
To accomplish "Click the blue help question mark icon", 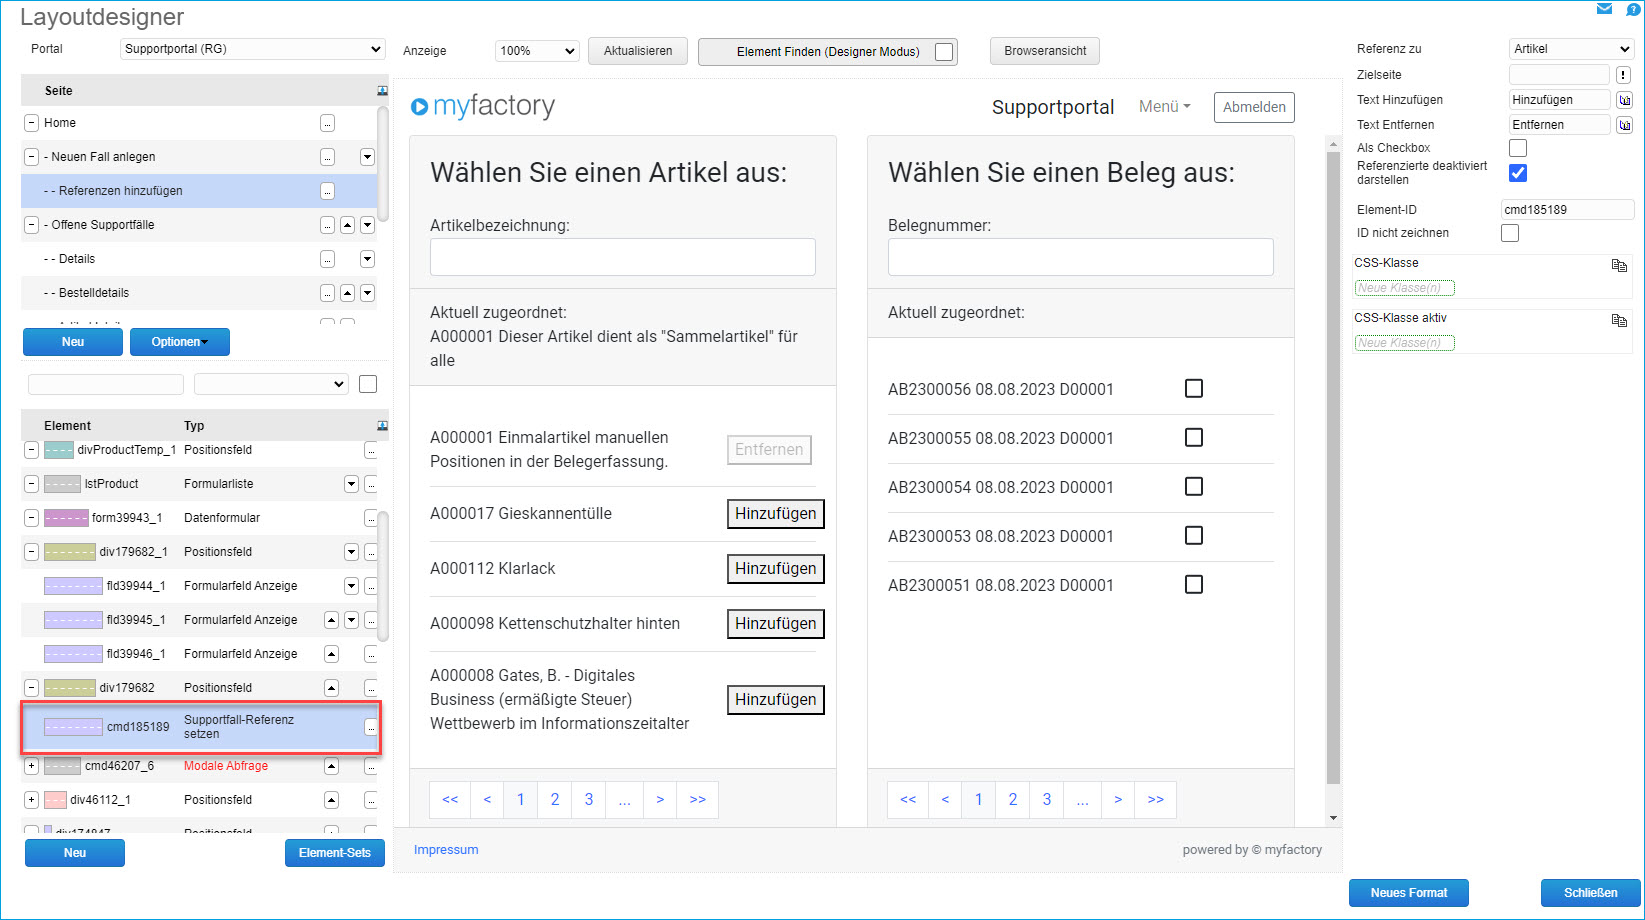I will pos(1633,9).
